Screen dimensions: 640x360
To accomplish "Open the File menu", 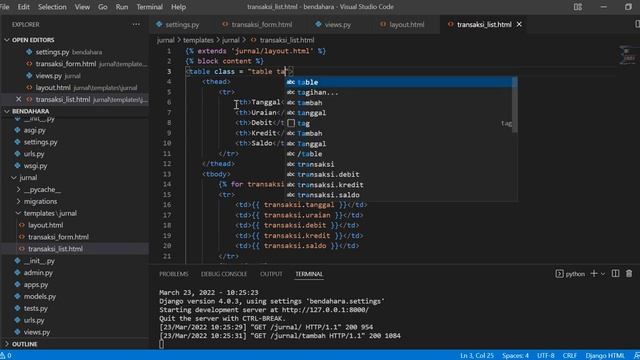I will 5,7.
